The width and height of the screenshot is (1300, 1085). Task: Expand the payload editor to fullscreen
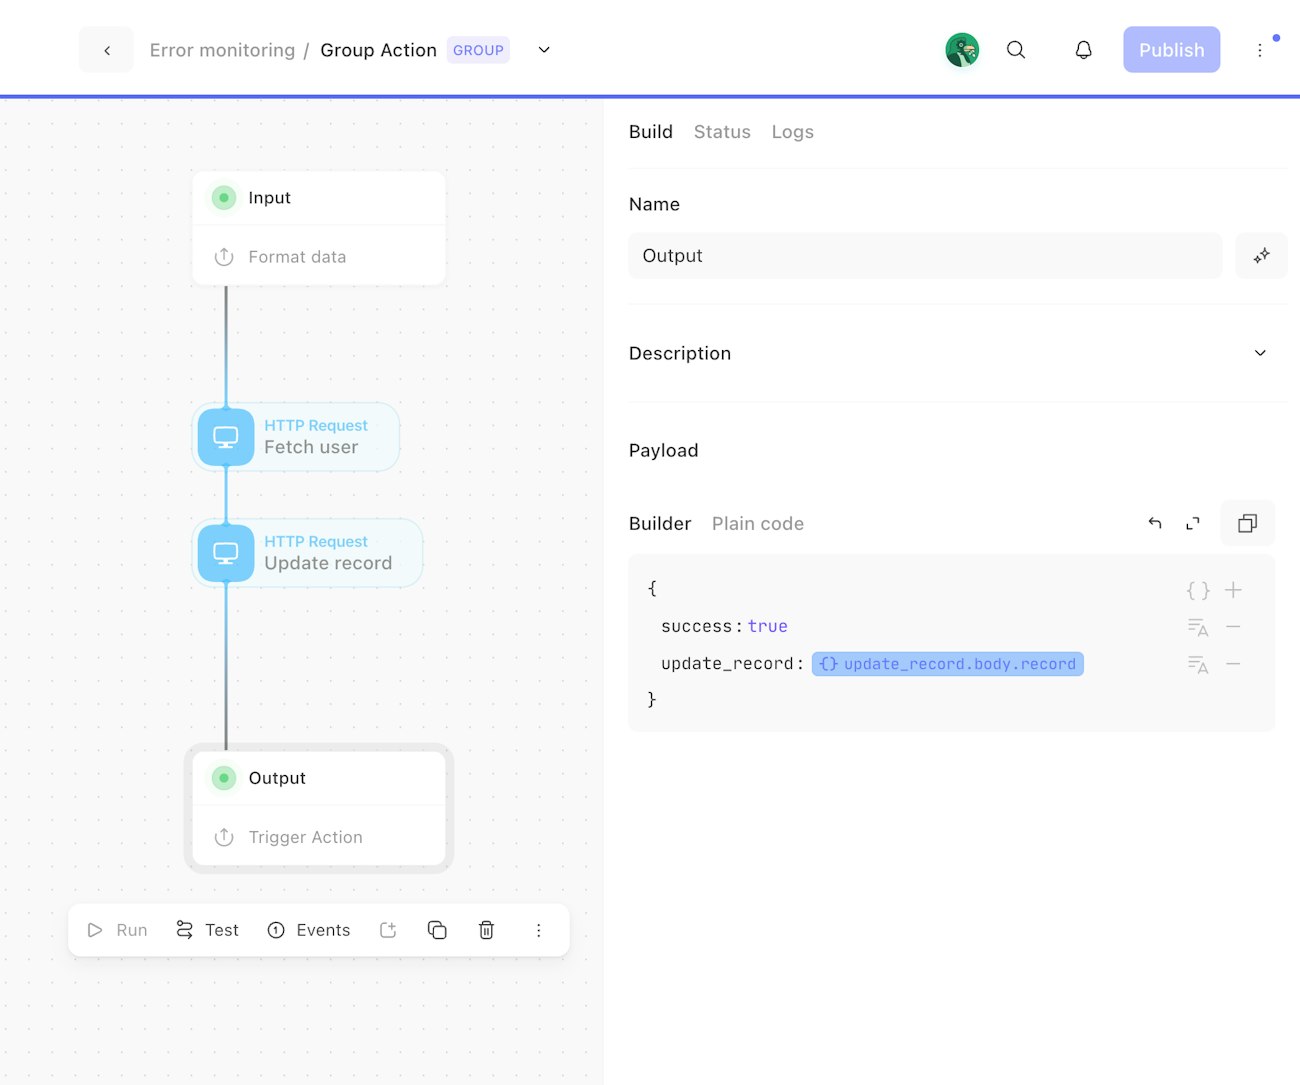(x=1193, y=523)
